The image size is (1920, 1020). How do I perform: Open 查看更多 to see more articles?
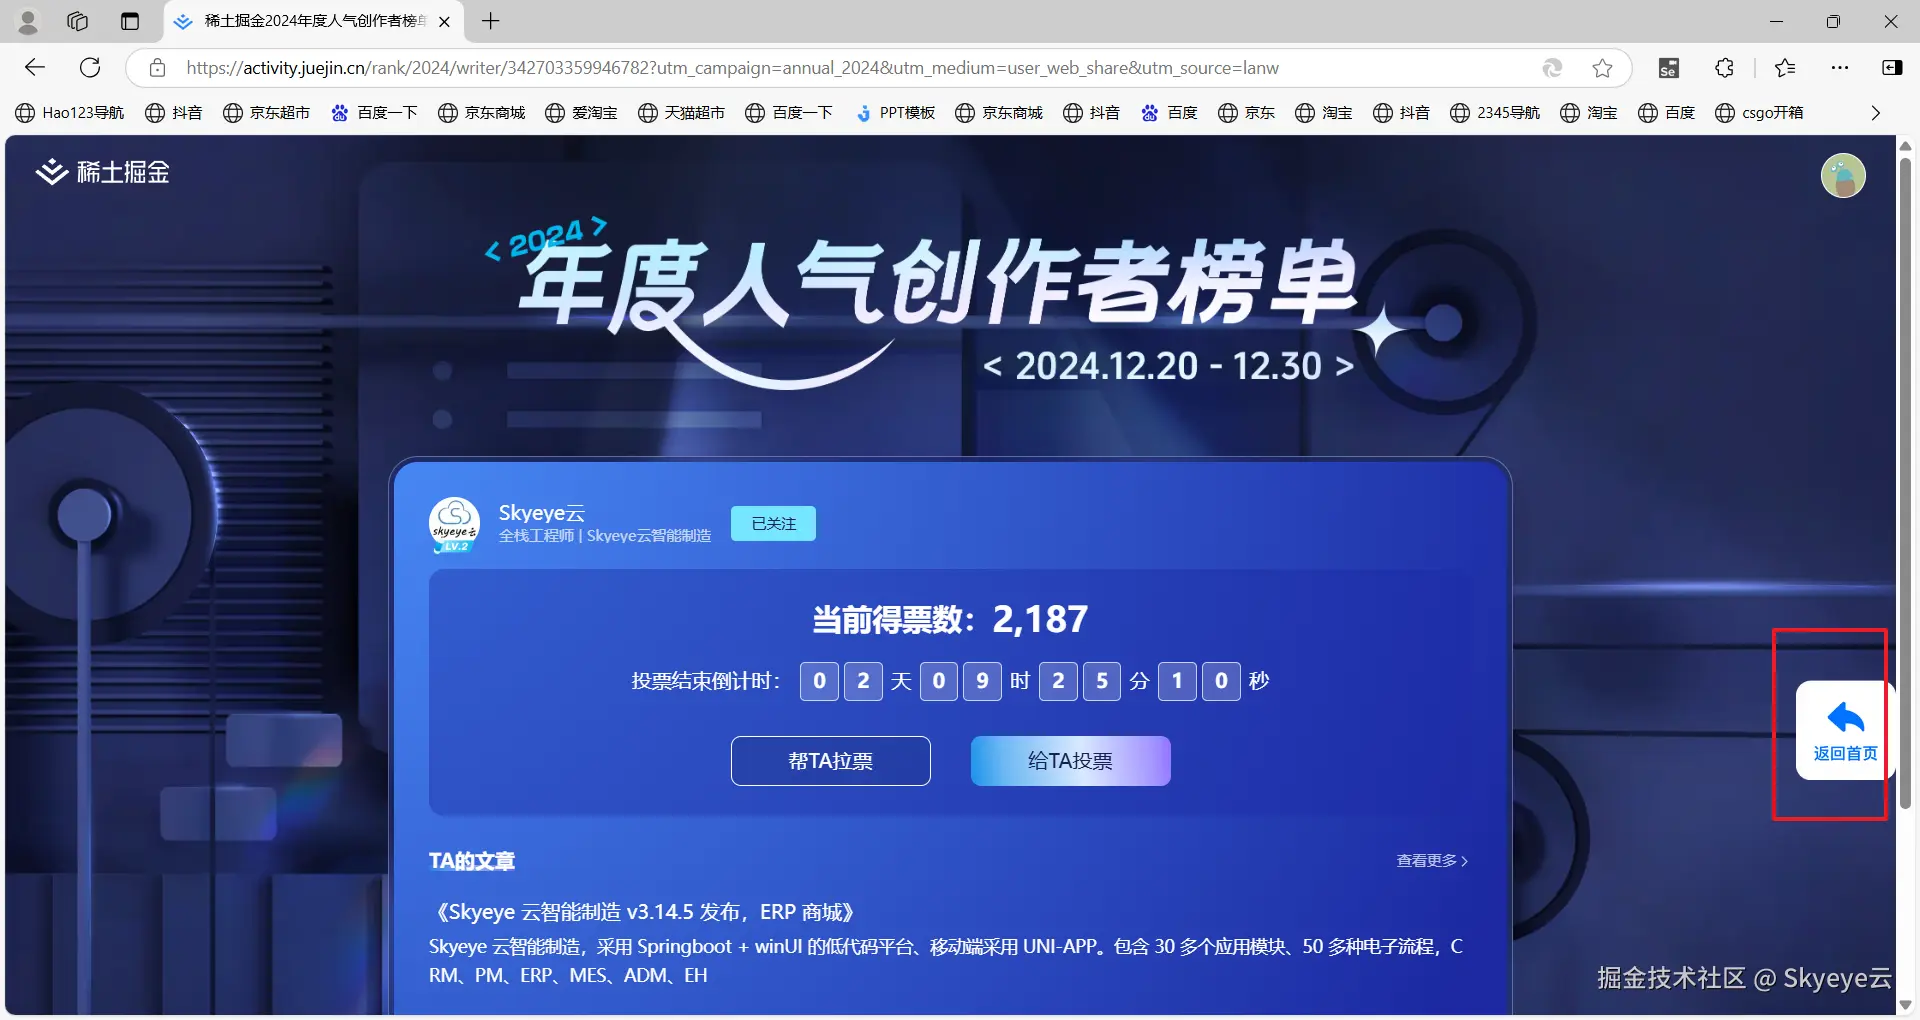tap(1430, 860)
